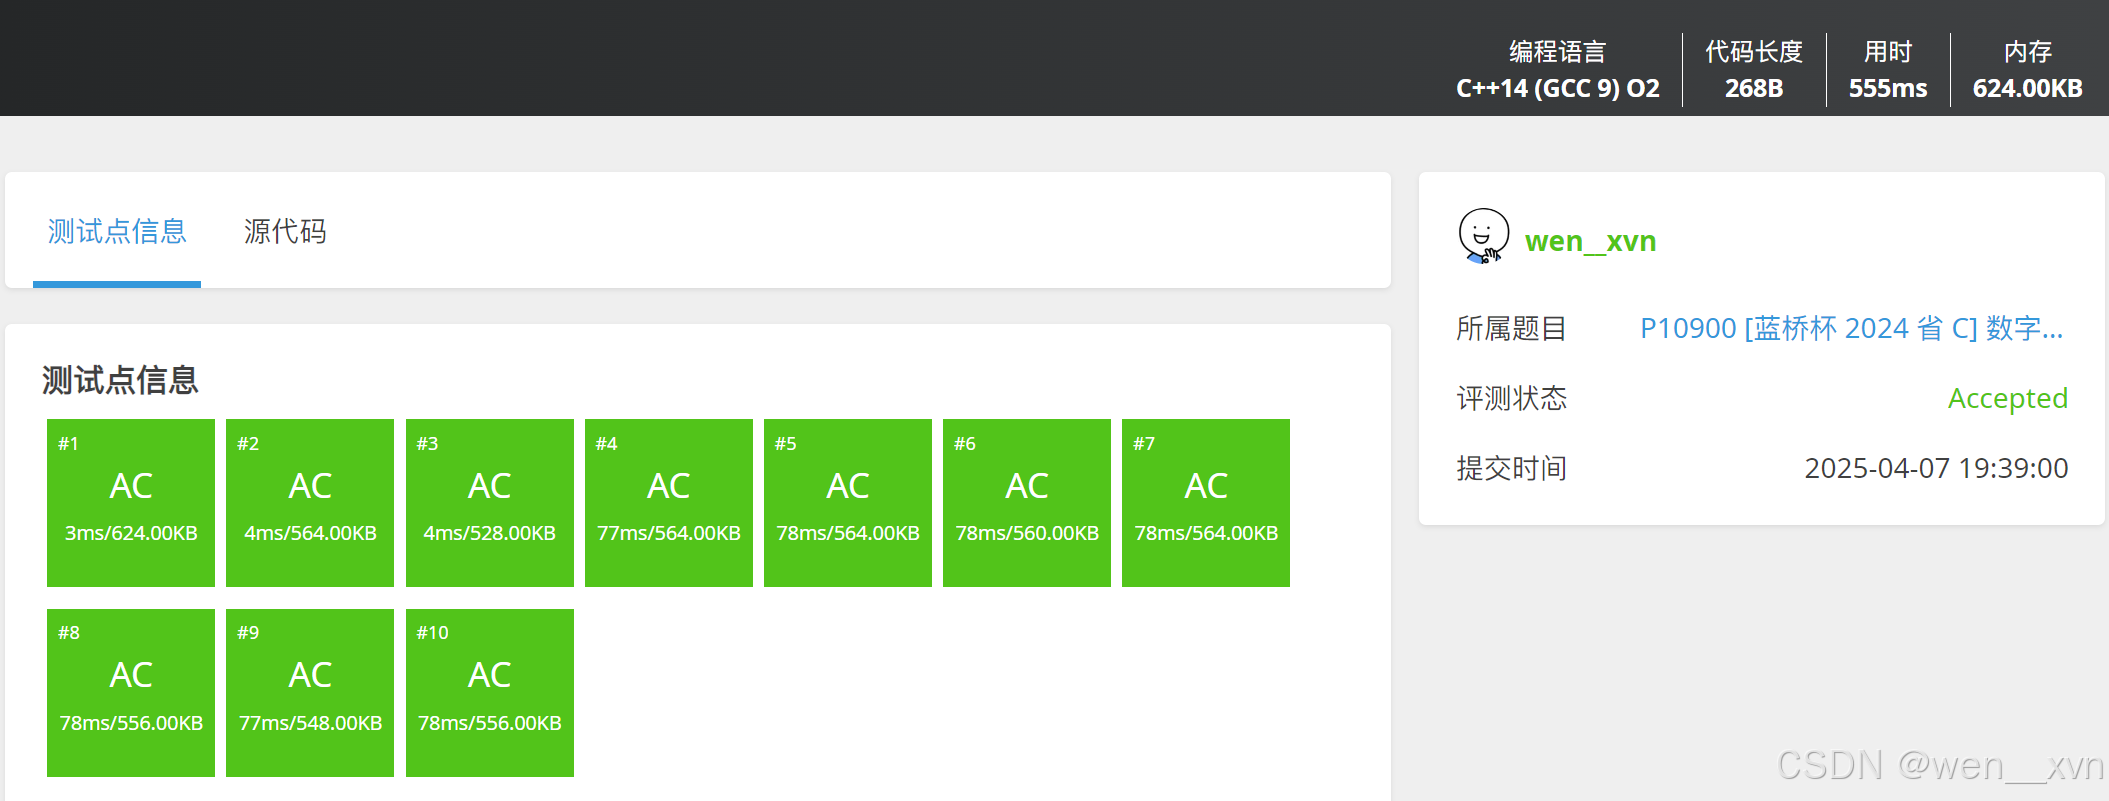Select test case #10 AC block
Image resolution: width=2109 pixels, height=801 pixels.
490,693
